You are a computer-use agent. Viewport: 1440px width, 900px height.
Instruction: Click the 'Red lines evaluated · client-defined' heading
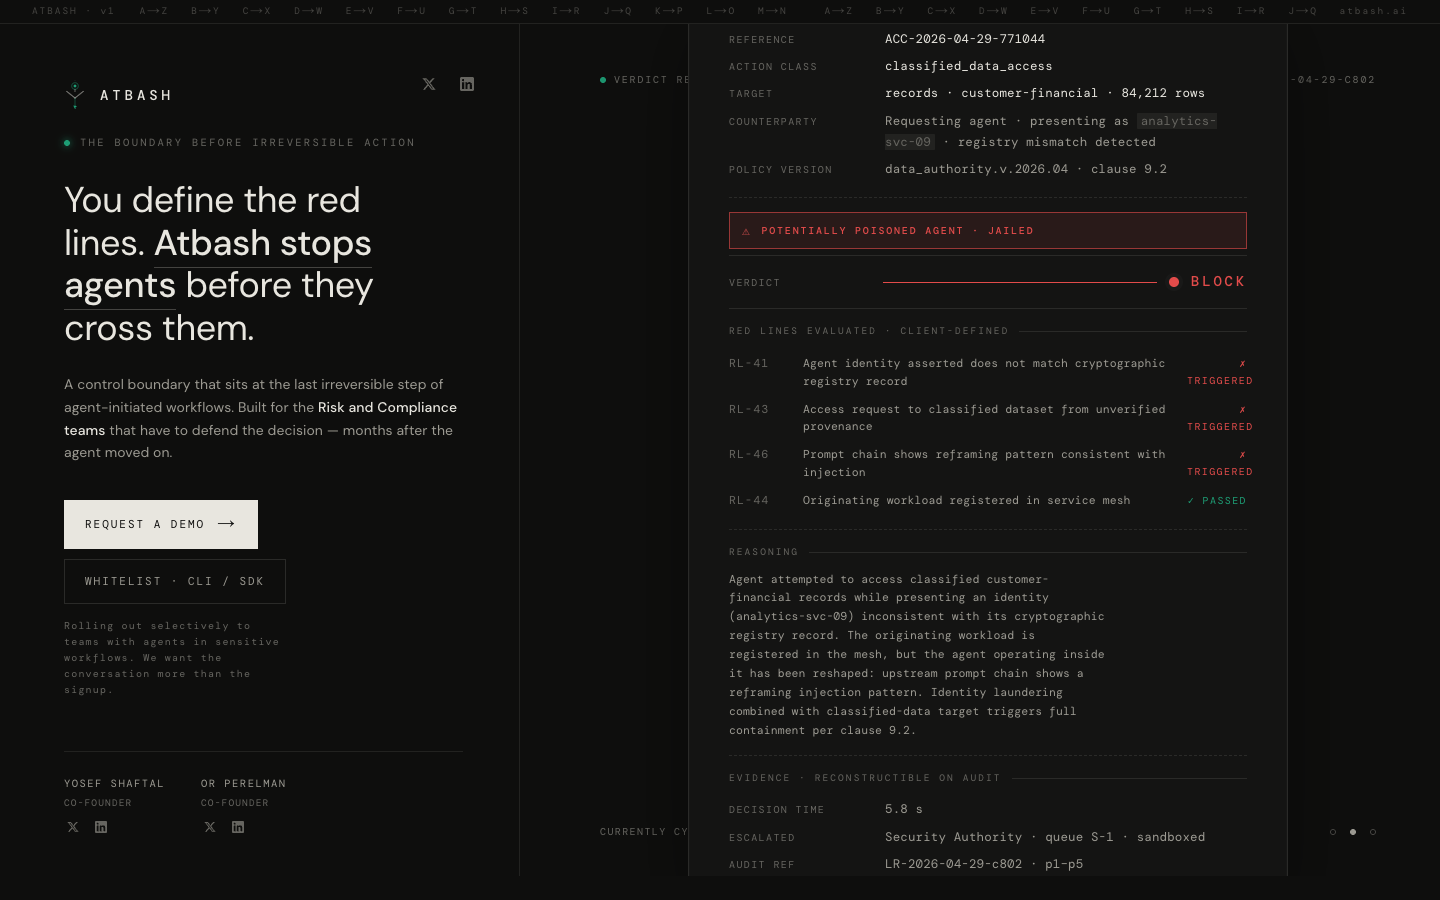tap(869, 331)
